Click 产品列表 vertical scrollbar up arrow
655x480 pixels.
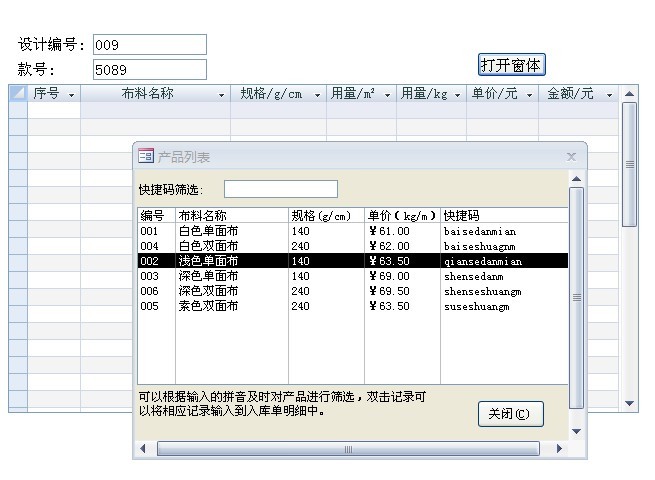click(x=576, y=179)
